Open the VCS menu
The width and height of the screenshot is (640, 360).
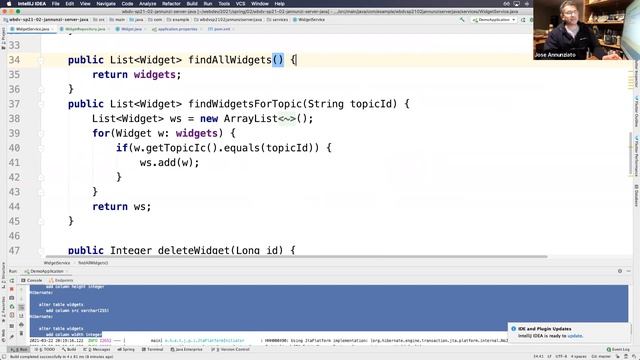click(240, 4)
